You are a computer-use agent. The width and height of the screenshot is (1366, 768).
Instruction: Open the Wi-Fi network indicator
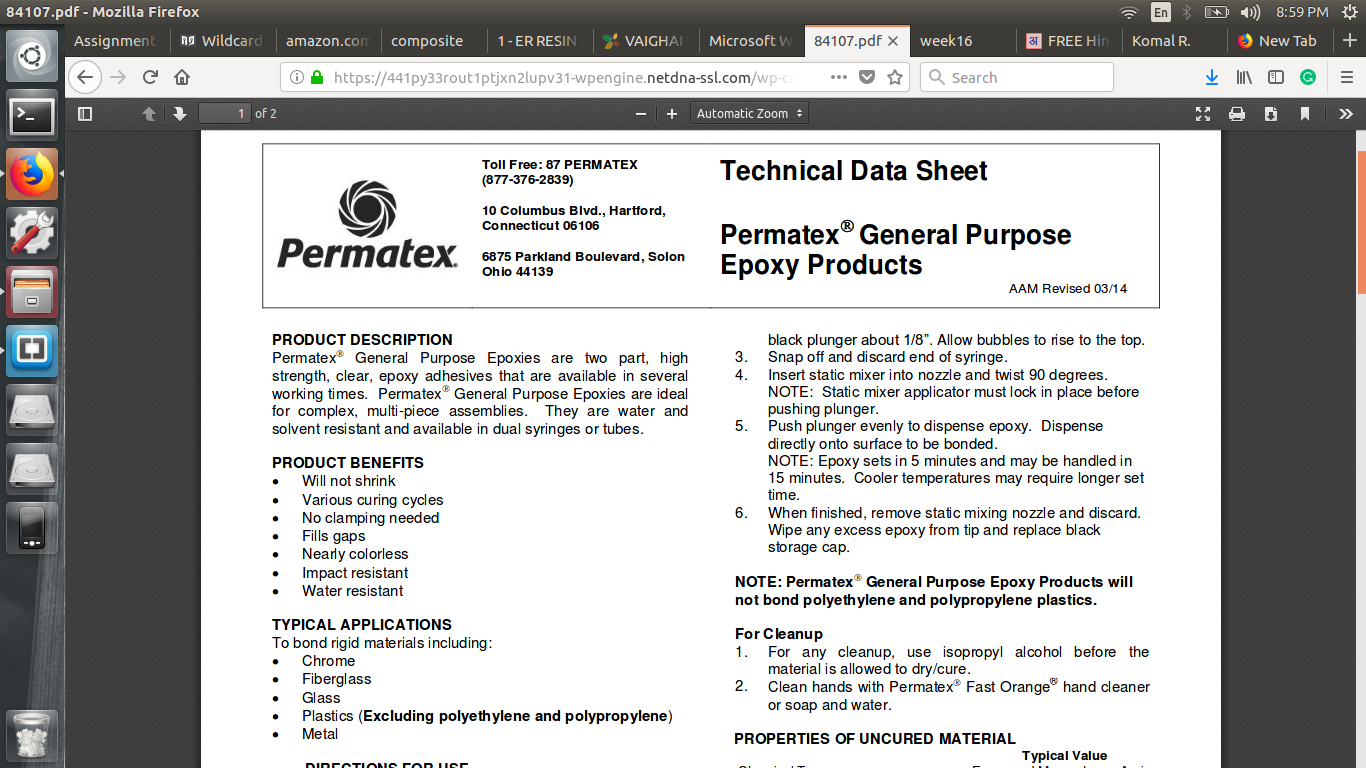(1129, 12)
